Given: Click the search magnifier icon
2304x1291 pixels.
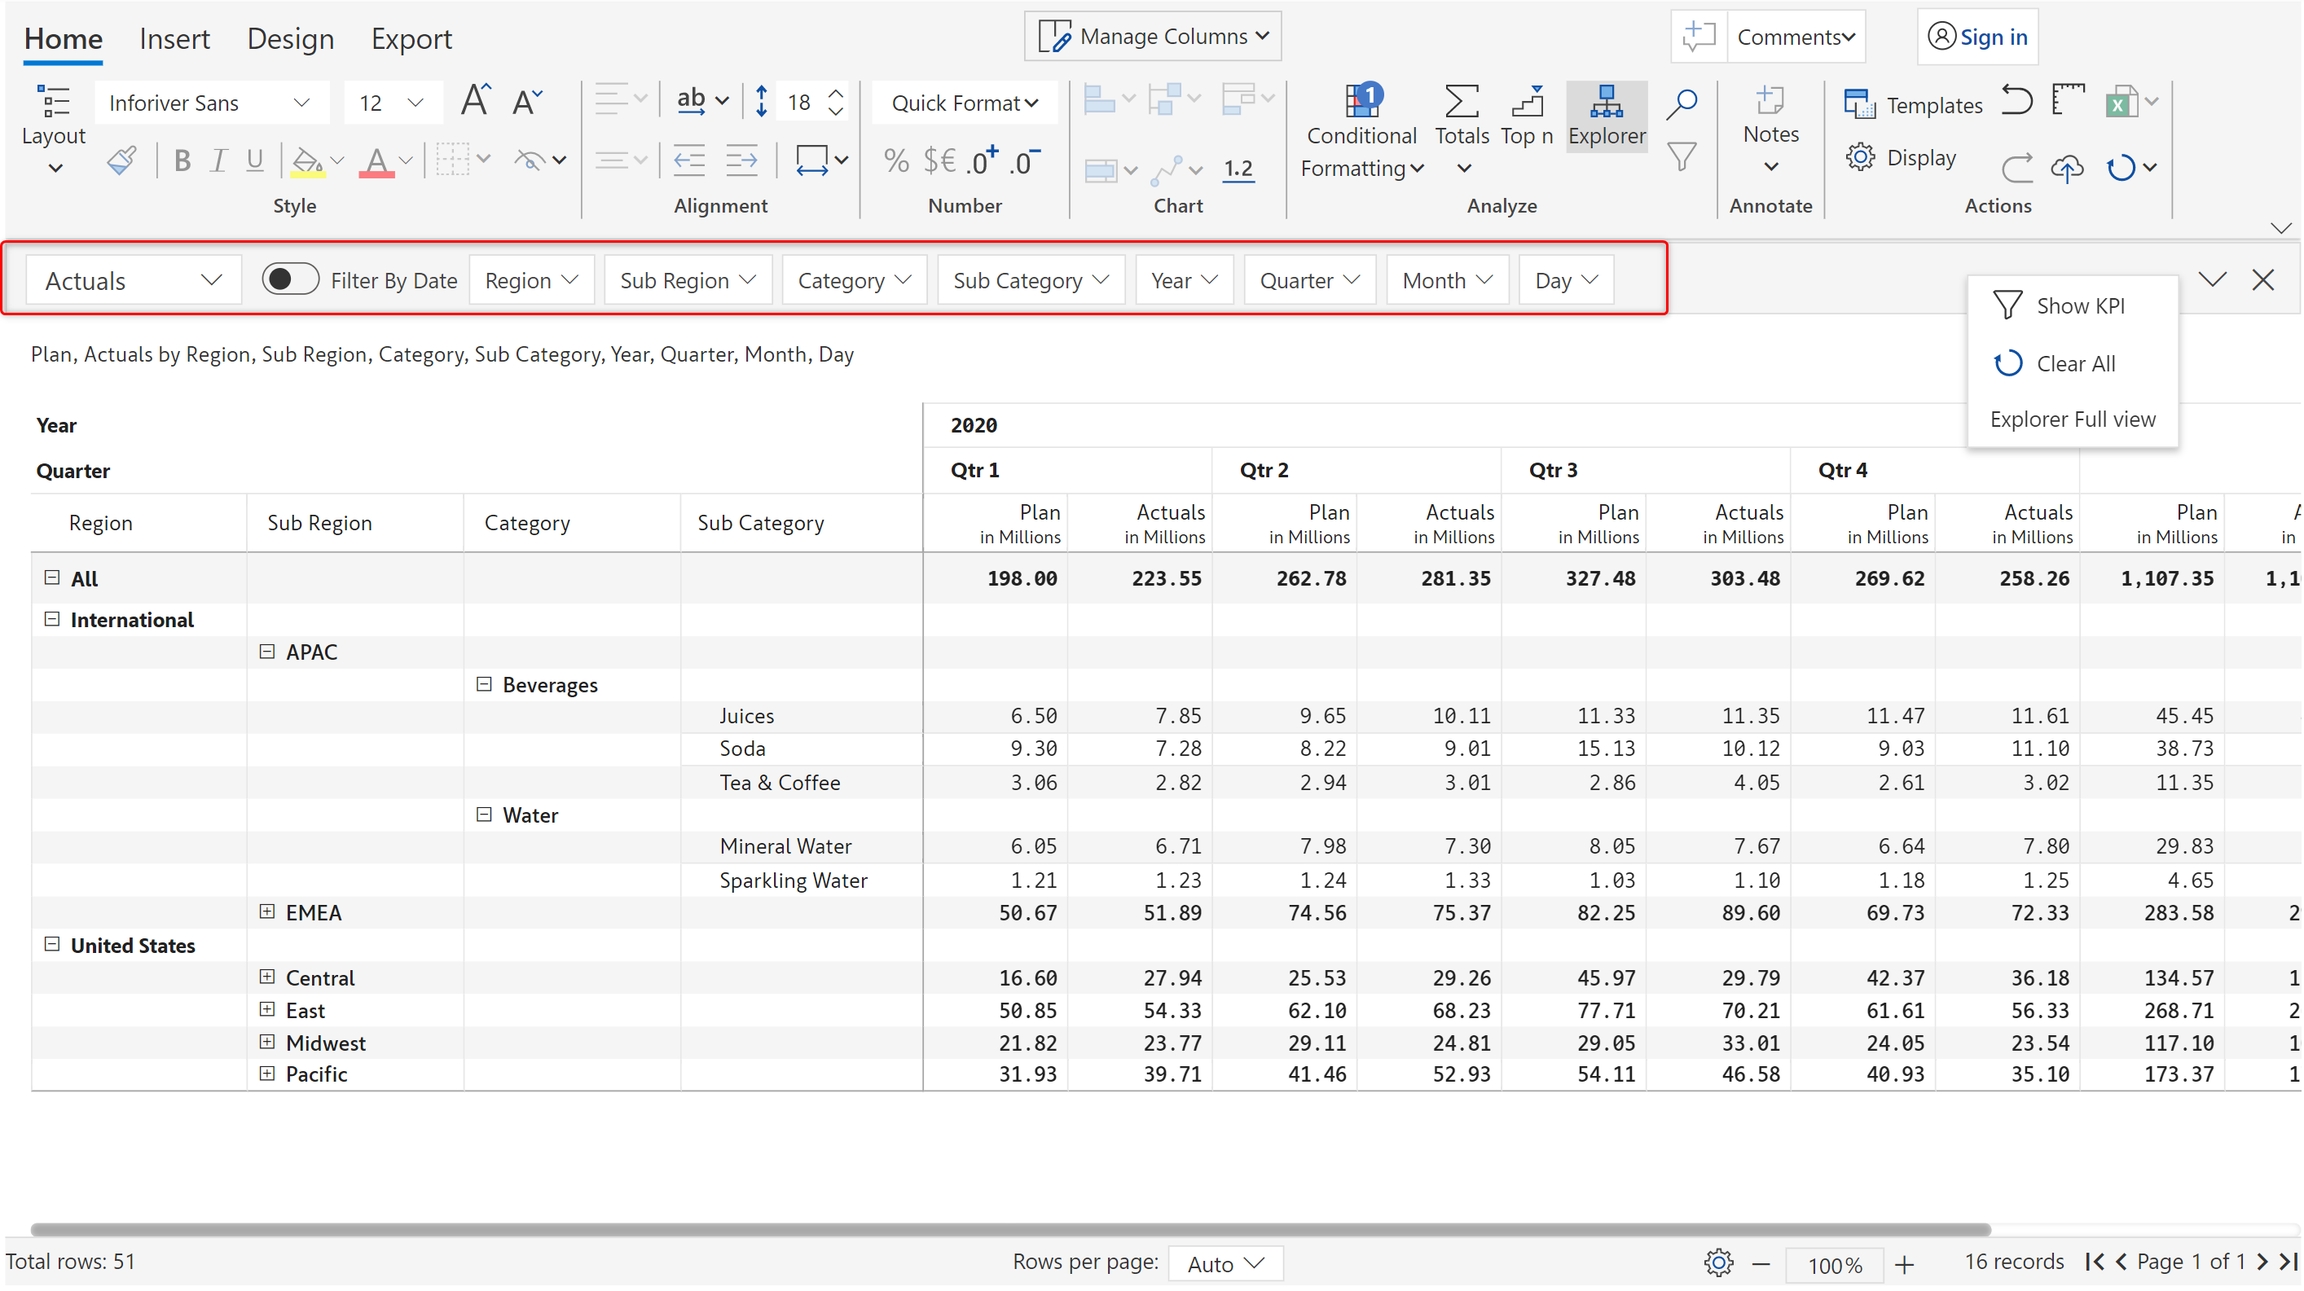Looking at the screenshot, I should [1682, 103].
